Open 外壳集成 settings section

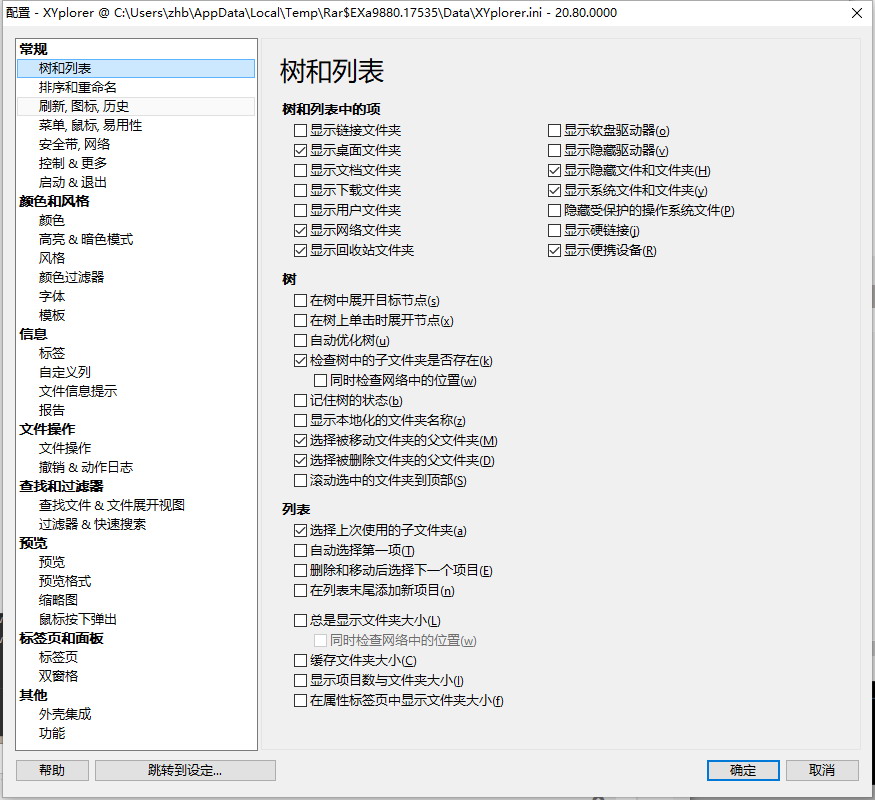point(65,714)
